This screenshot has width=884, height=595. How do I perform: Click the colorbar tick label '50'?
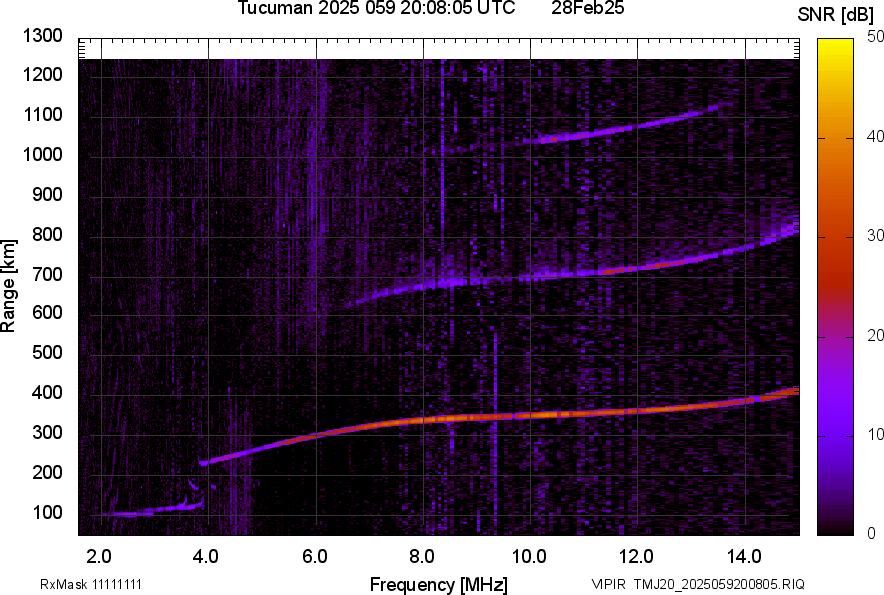point(875,37)
